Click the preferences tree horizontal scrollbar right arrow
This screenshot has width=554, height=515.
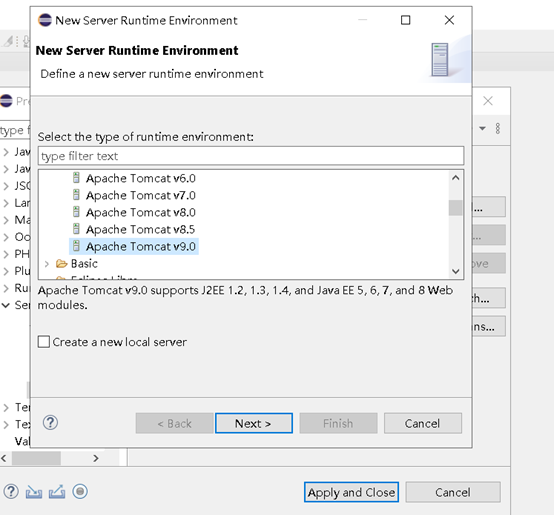pos(96,458)
